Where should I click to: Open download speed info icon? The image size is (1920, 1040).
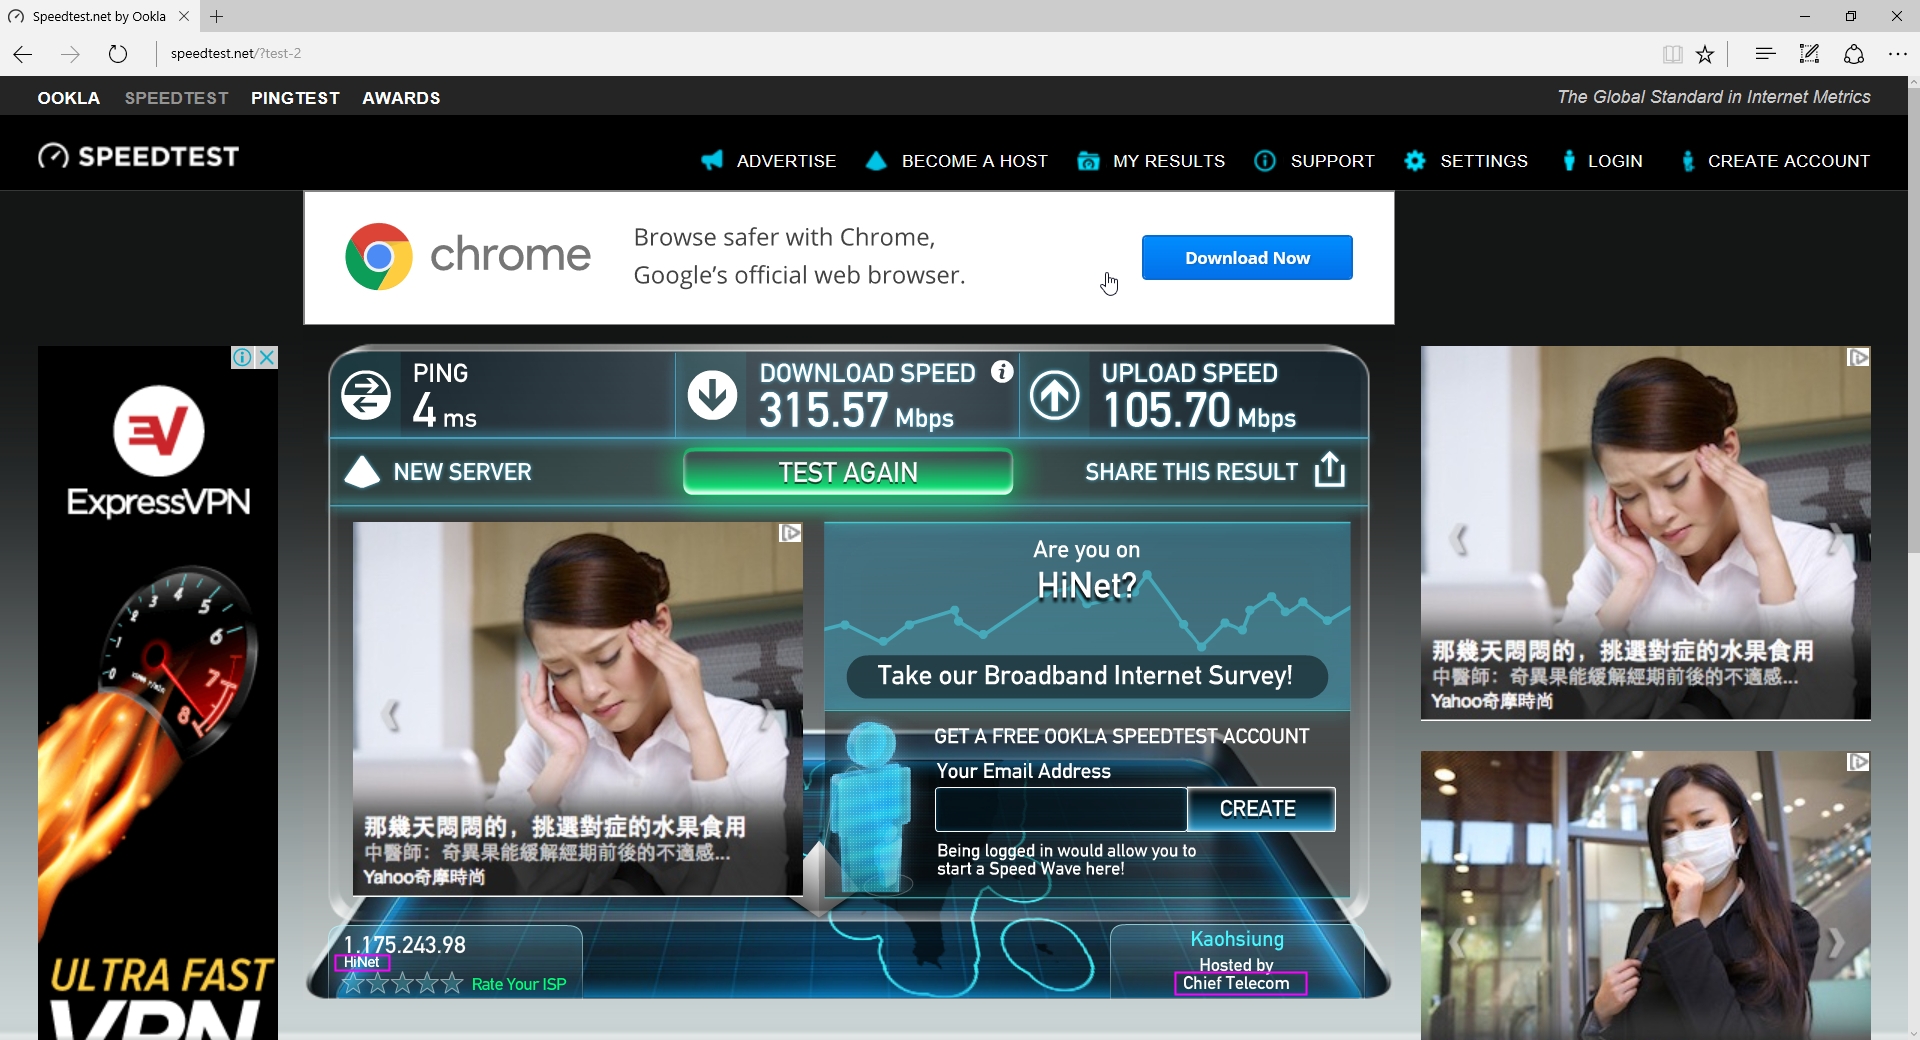point(1002,372)
